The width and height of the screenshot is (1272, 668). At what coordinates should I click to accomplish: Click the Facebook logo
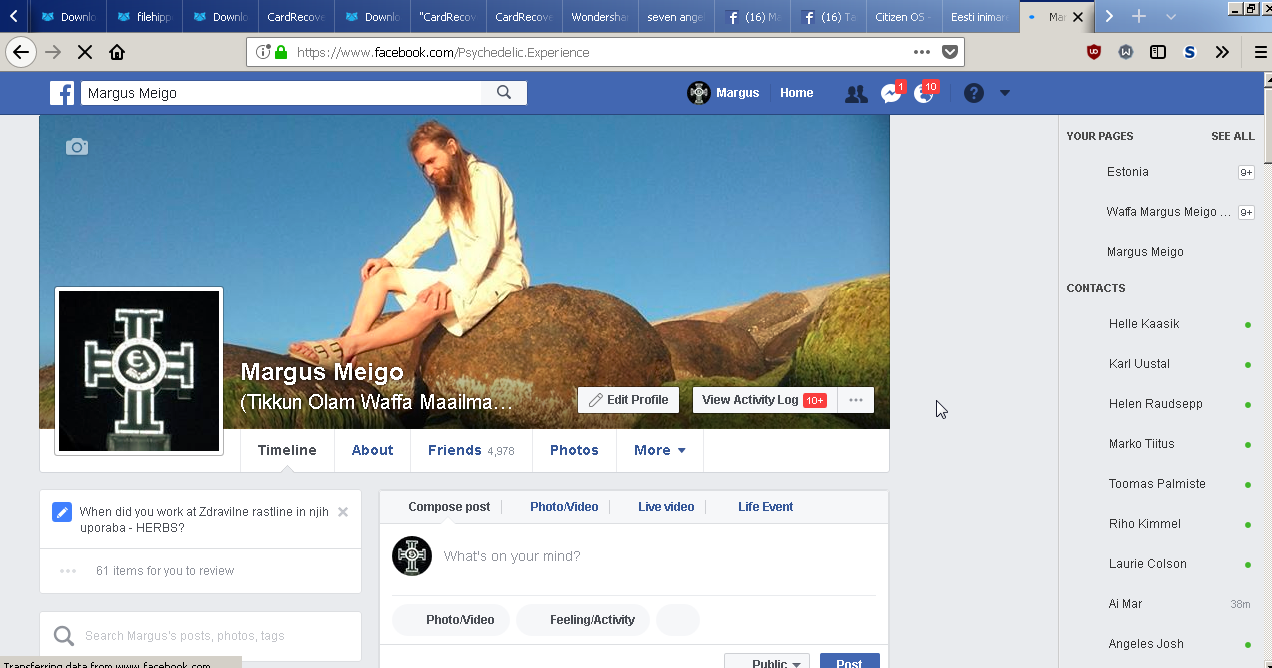62,93
